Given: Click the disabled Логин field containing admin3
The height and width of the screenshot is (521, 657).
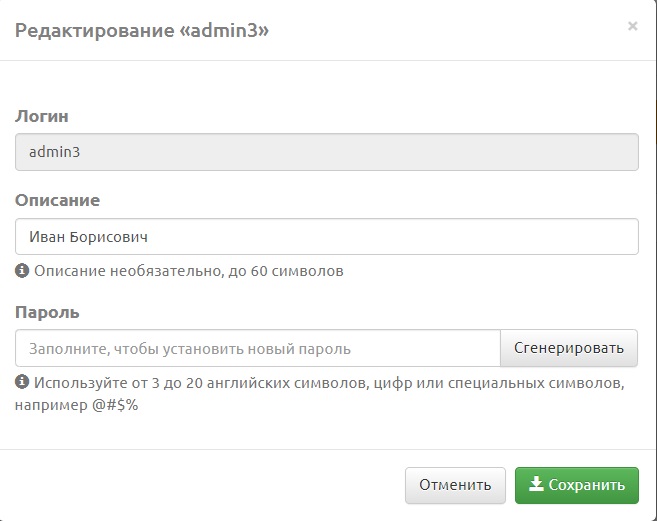Looking at the screenshot, I should tap(326, 152).
